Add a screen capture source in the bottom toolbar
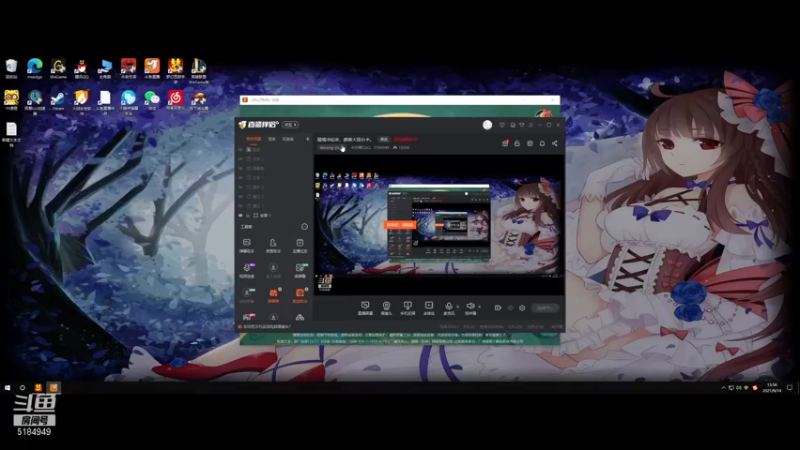The image size is (800, 450). pos(365,307)
